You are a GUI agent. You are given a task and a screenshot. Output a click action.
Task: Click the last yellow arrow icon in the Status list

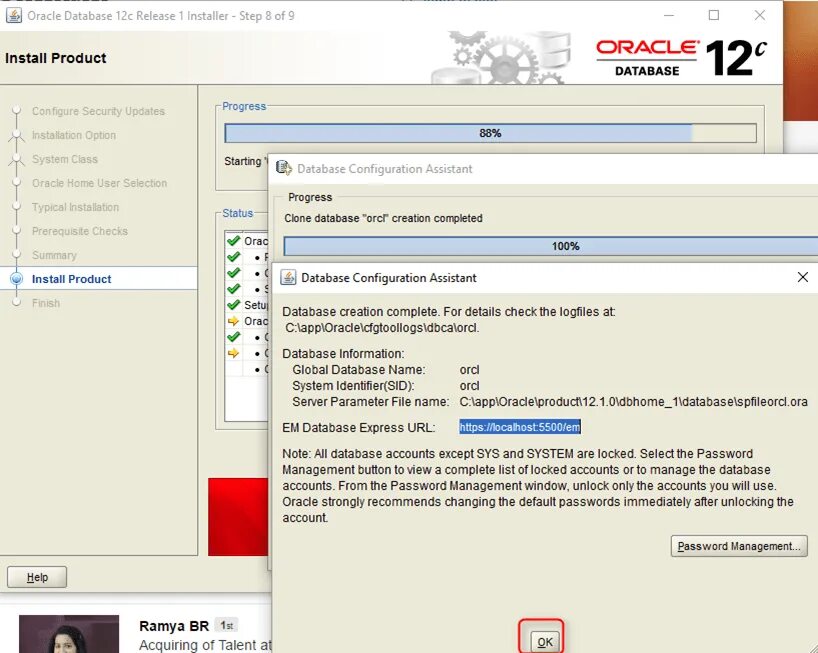(x=233, y=353)
